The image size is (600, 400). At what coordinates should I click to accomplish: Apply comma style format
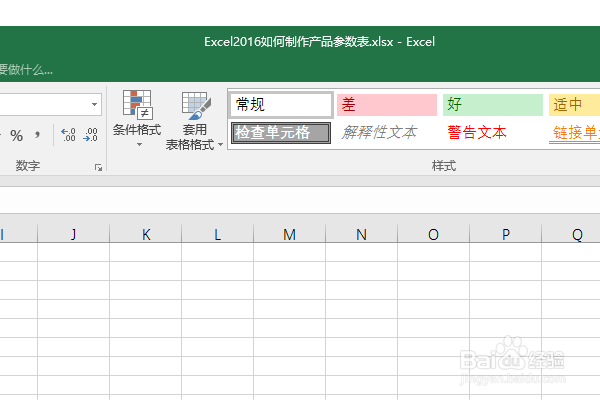pyautogui.click(x=37, y=136)
